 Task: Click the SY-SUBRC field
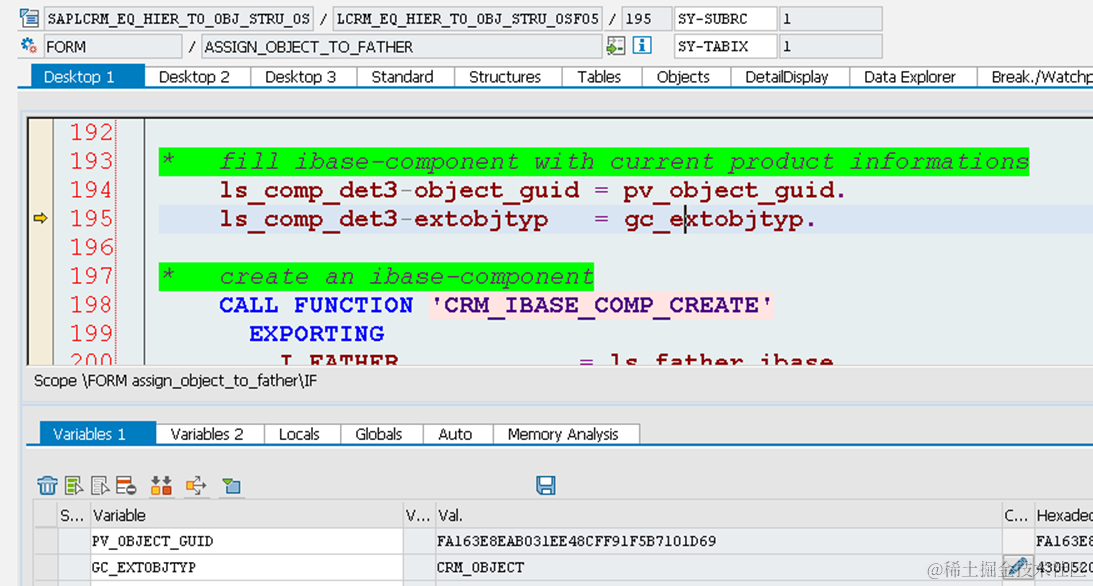725,19
